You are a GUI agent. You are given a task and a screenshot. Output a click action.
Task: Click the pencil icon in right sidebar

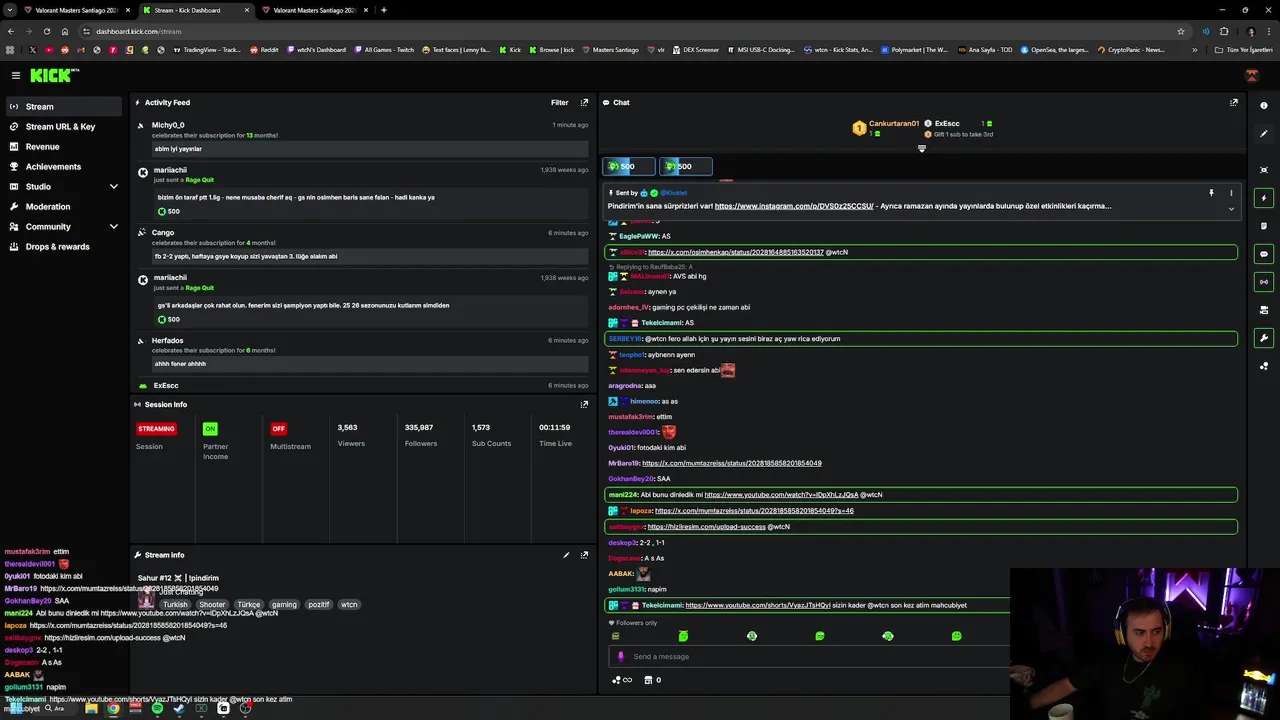pyautogui.click(x=1264, y=134)
